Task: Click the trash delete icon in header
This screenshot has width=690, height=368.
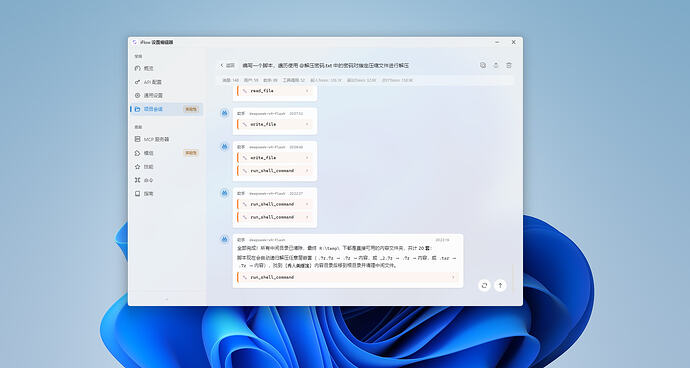Action: (x=509, y=65)
